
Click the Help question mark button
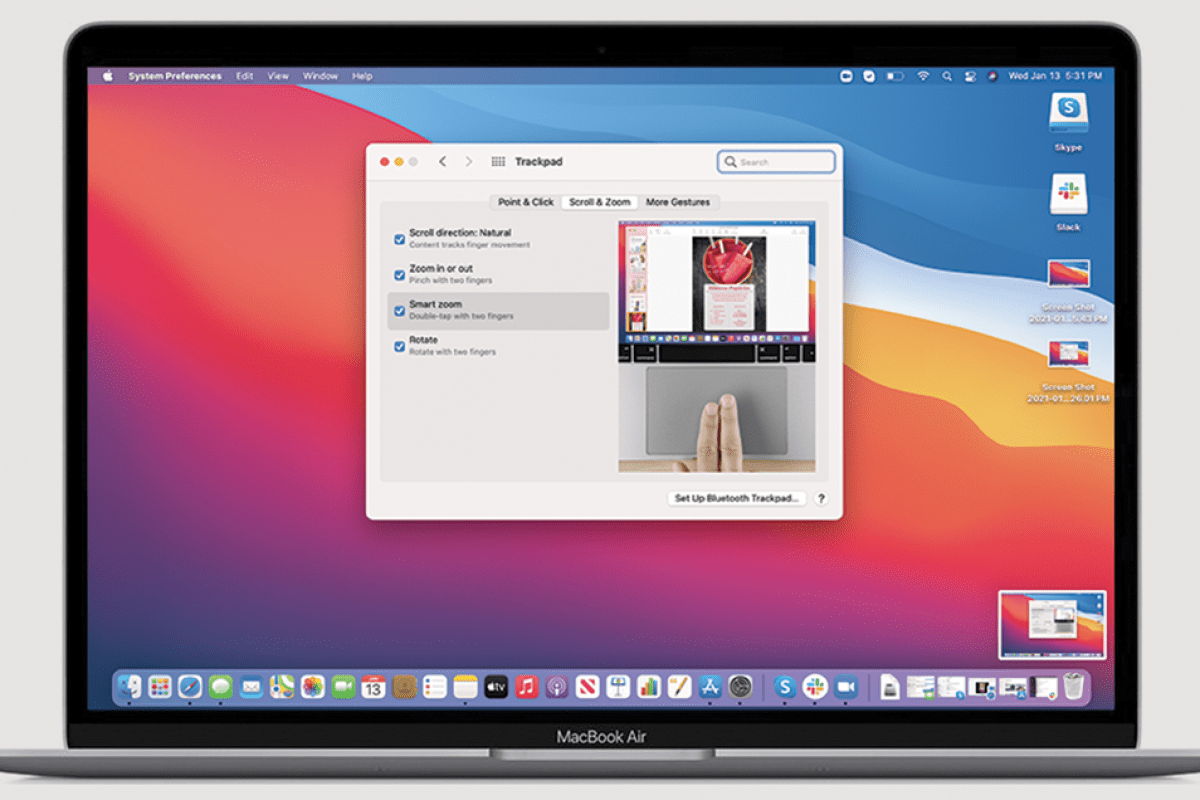pos(821,498)
